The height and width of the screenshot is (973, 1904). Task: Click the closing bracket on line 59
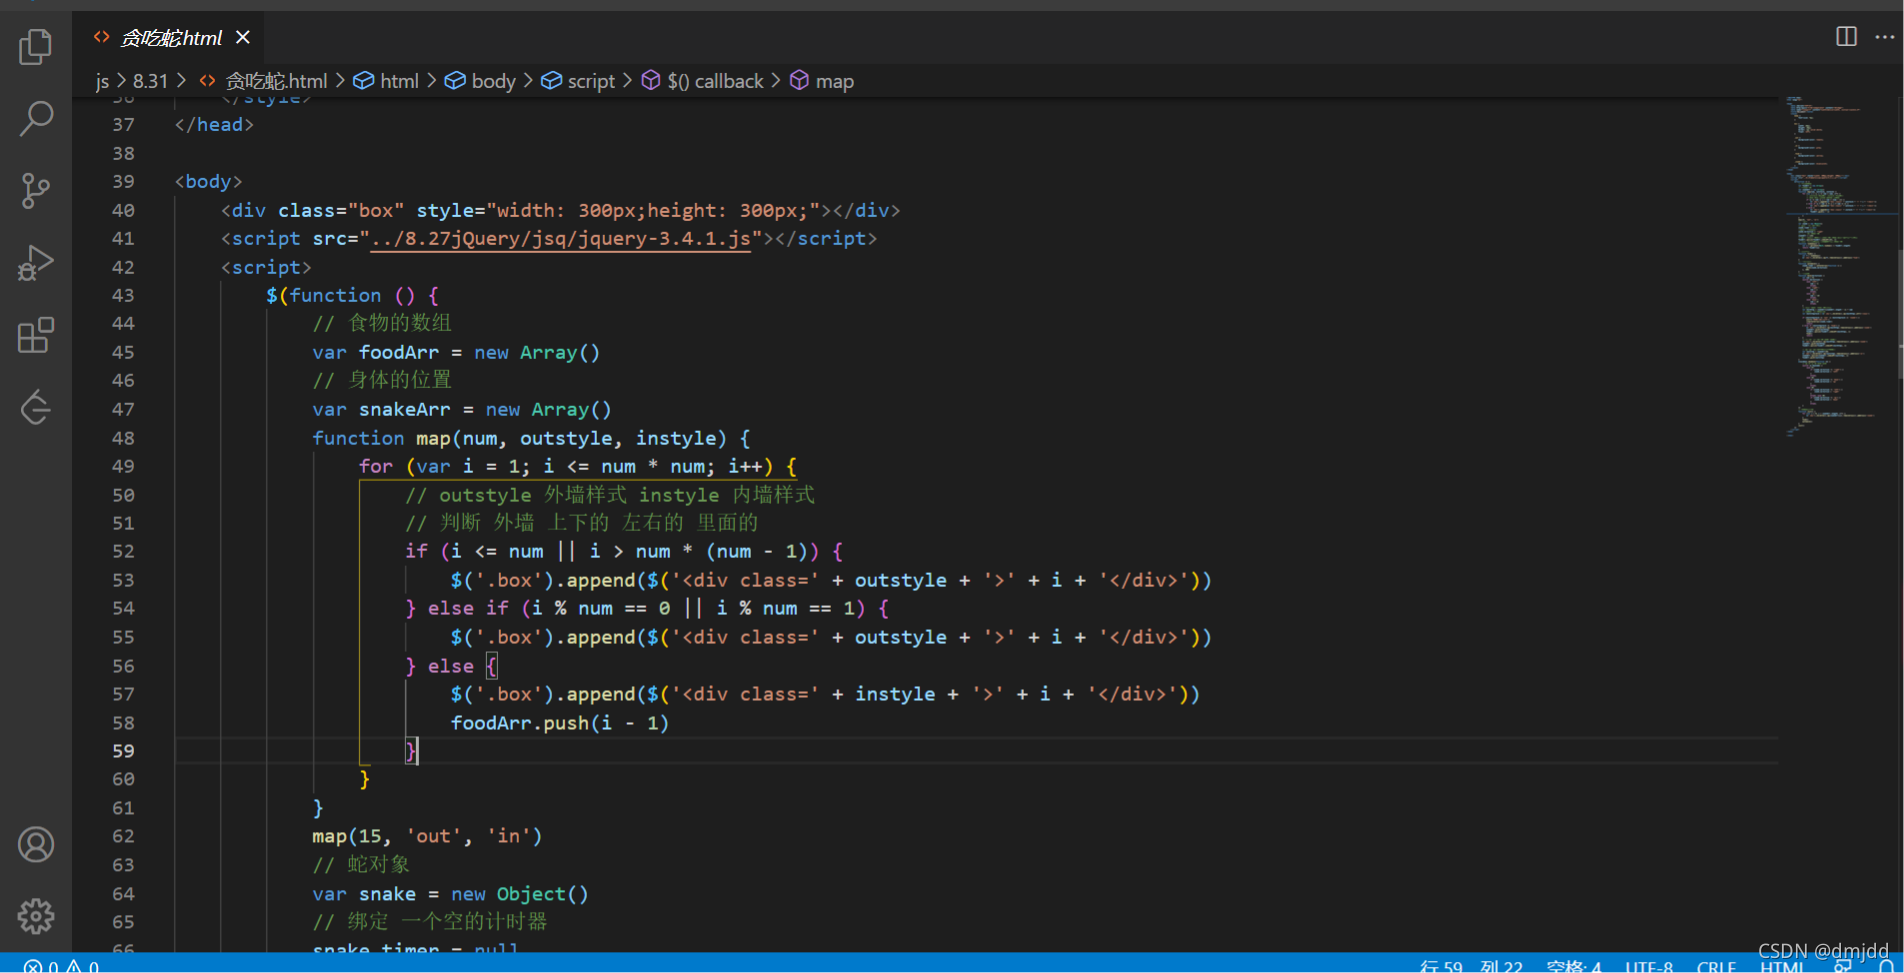(410, 751)
